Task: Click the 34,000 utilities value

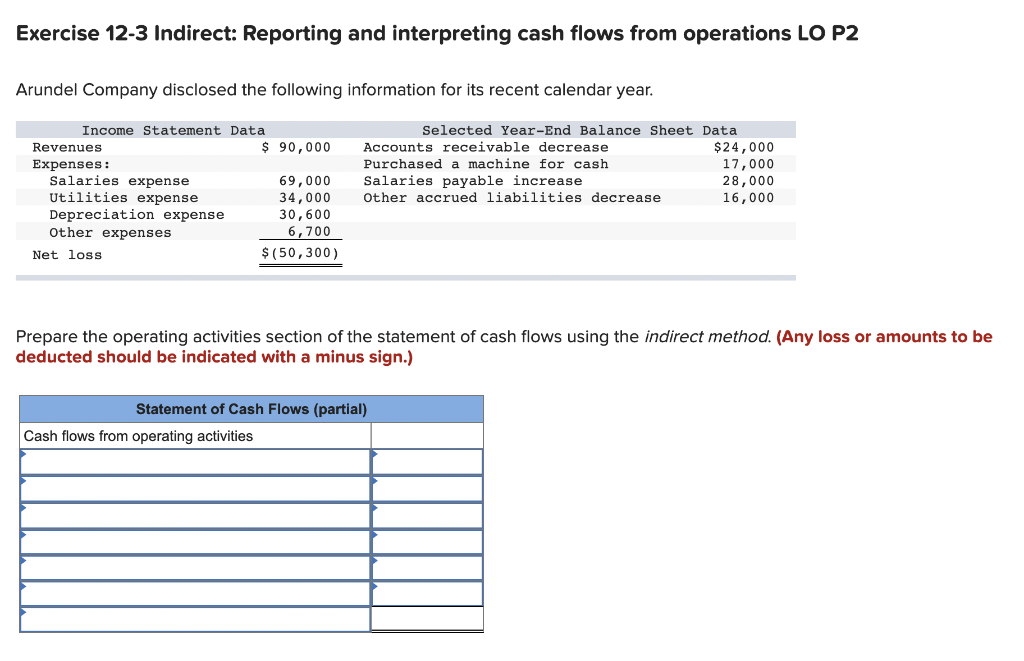Action: [x=305, y=198]
